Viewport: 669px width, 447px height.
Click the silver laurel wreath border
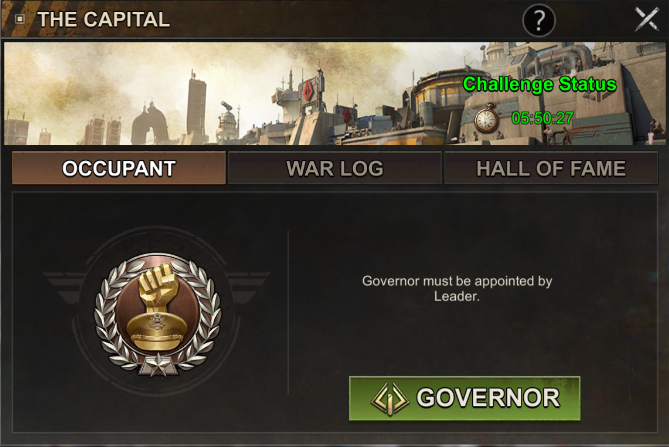(x=158, y=314)
